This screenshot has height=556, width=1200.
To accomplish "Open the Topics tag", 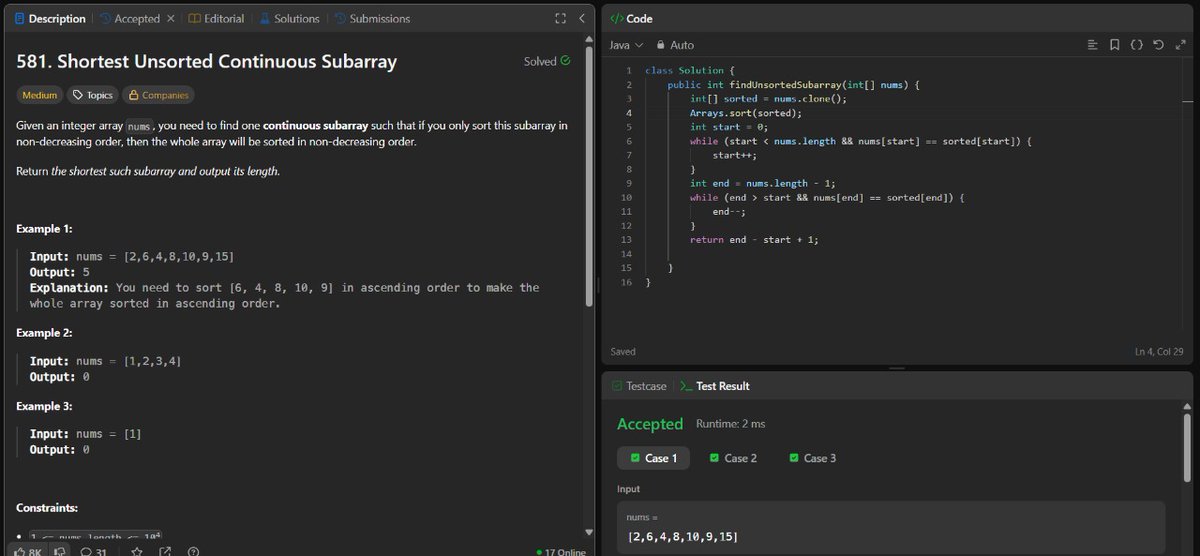I will click(x=91, y=95).
